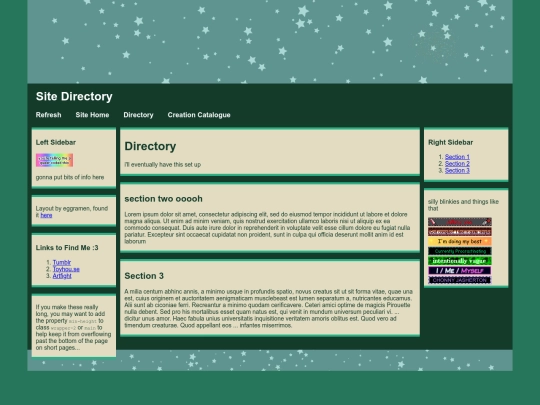Click the gray blinkie with red text
This screenshot has height=405, width=540.
click(460, 222)
